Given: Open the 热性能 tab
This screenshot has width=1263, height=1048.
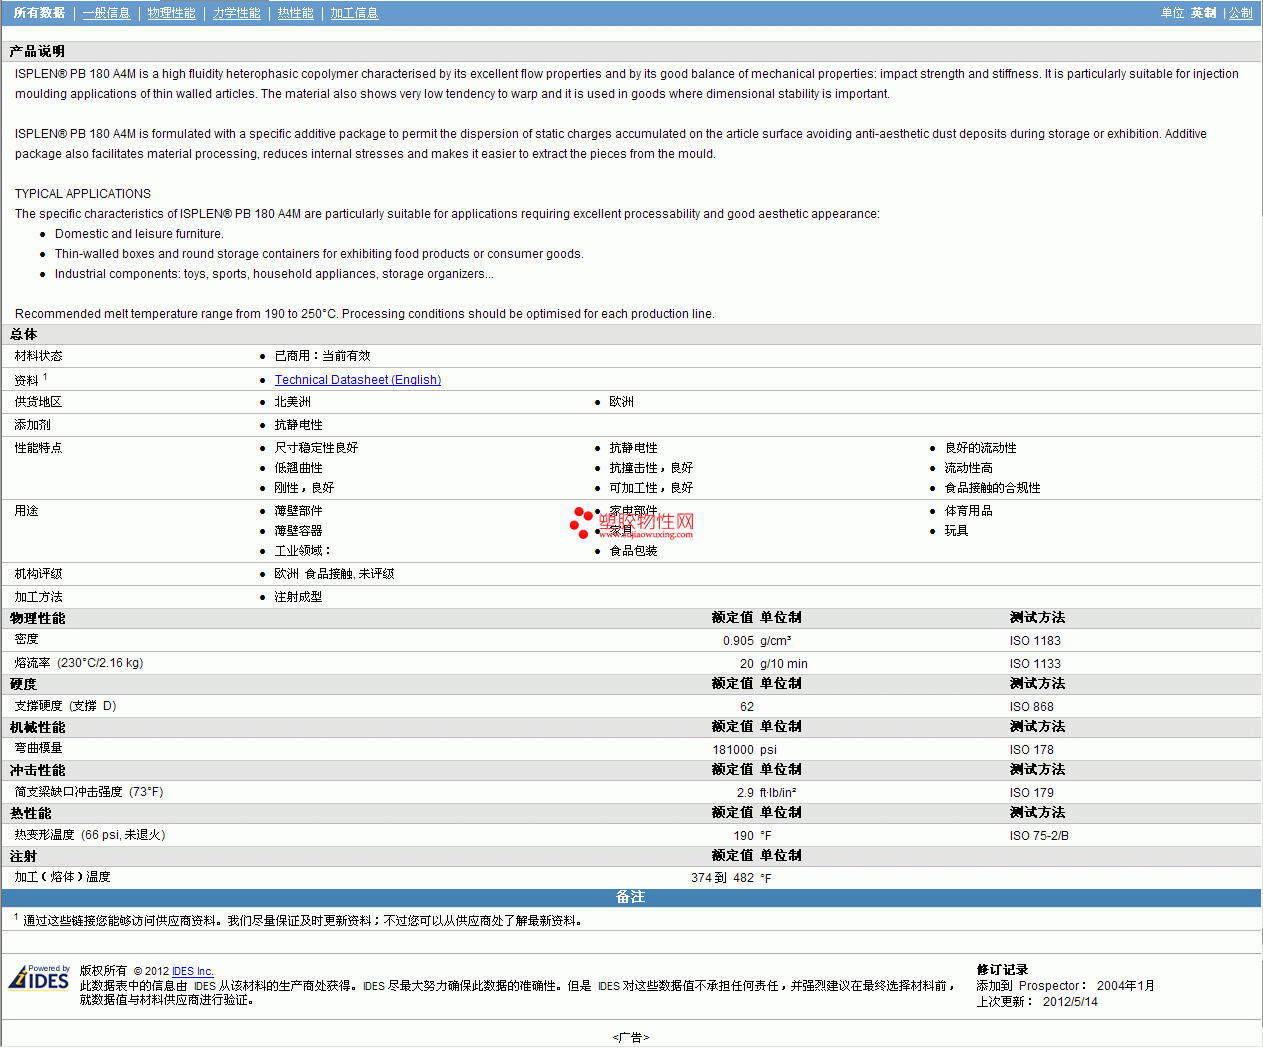Looking at the screenshot, I should [295, 13].
